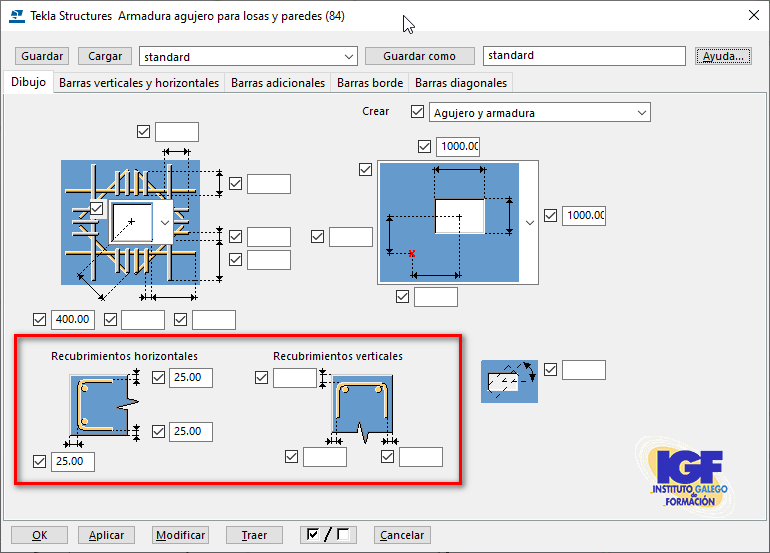Screen dimensions: 770x553
Task: Toggle checkbox left of Recubrimientos verticales field
Action: pyautogui.click(x=262, y=378)
